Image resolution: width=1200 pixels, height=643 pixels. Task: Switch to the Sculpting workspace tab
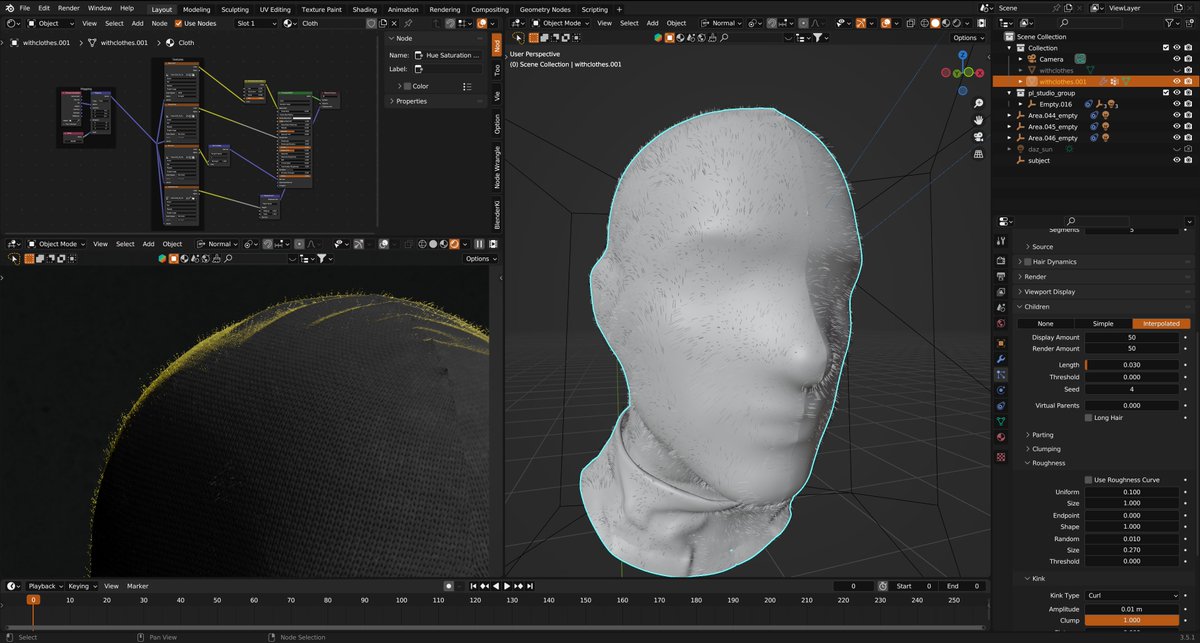[x=235, y=9]
